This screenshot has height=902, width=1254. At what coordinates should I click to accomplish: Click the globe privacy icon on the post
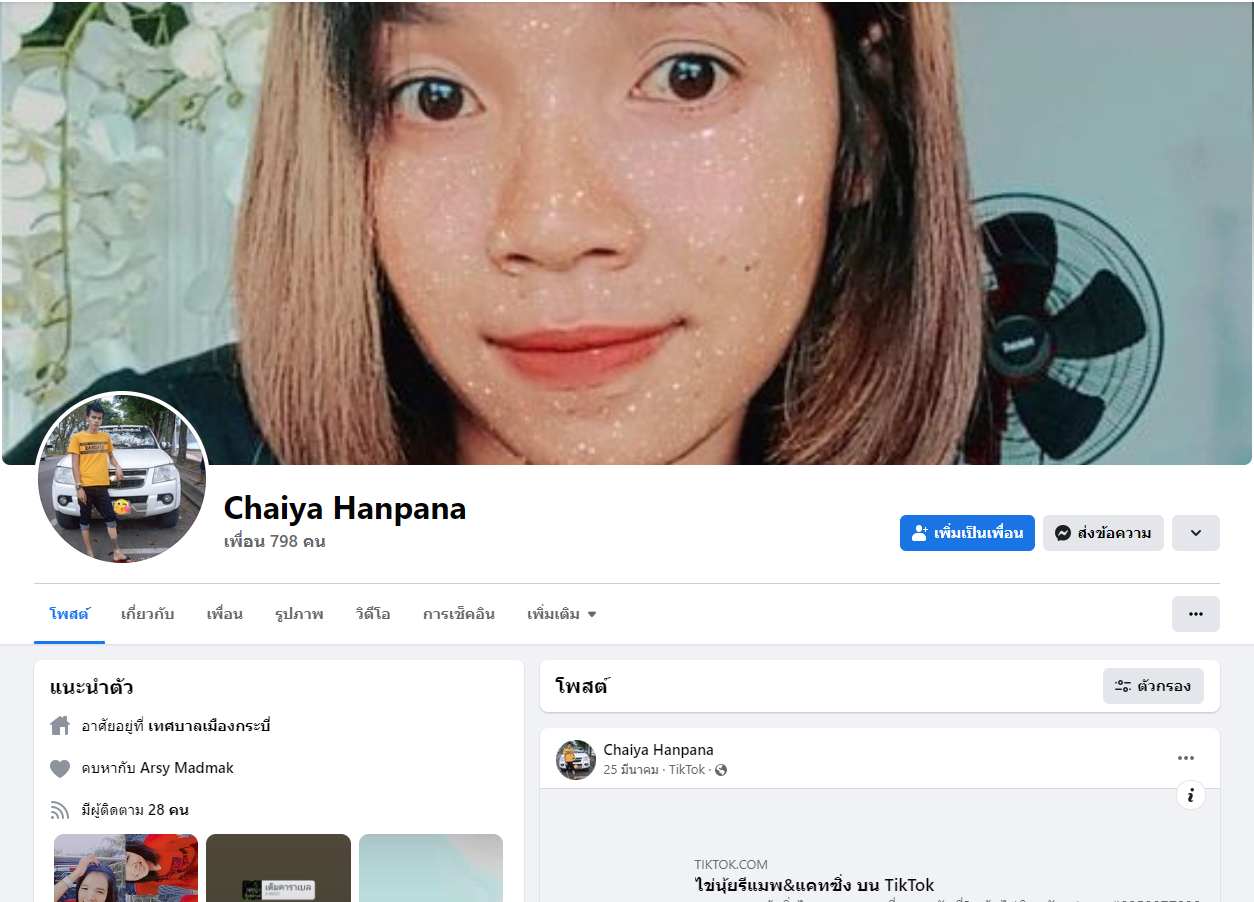tap(721, 770)
